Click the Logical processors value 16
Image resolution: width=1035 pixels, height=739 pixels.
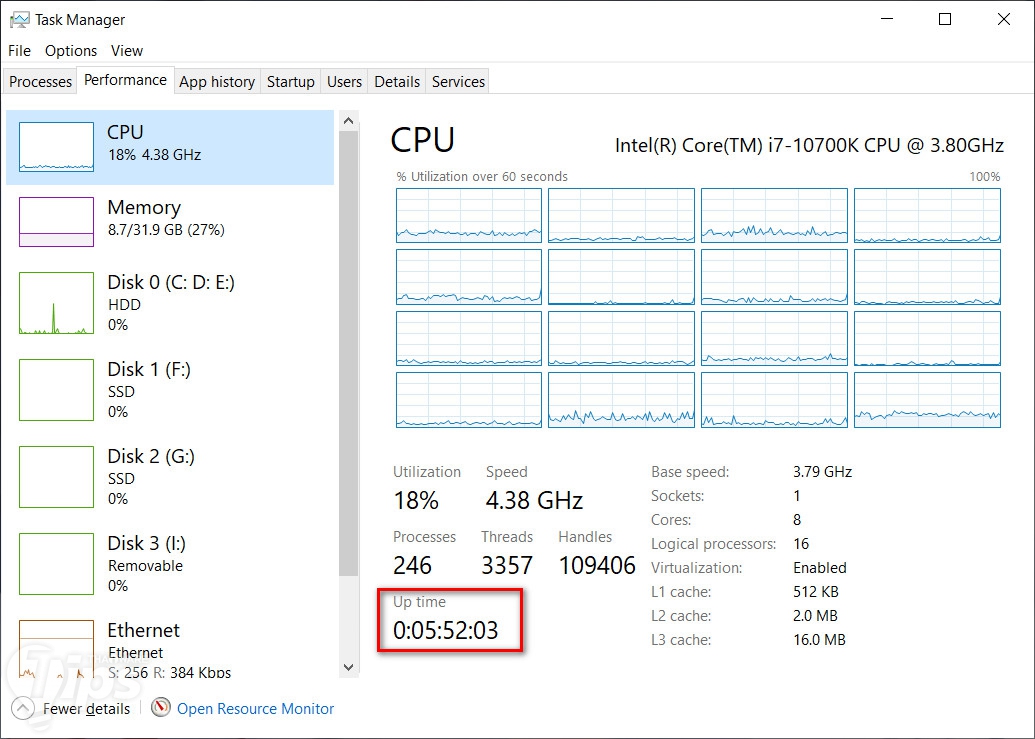[x=801, y=544]
